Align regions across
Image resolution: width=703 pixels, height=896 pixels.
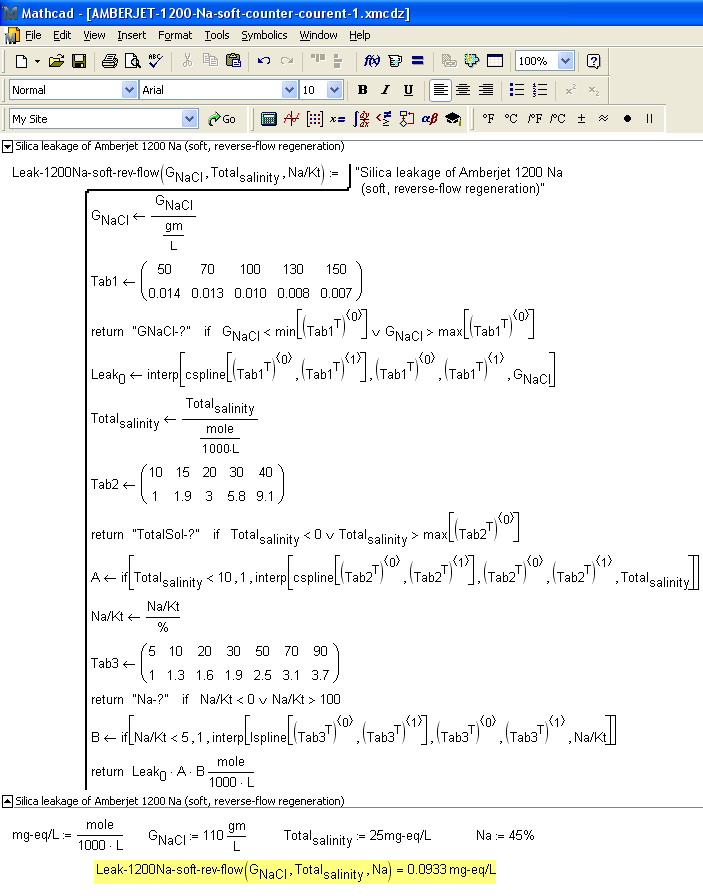[x=317, y=60]
